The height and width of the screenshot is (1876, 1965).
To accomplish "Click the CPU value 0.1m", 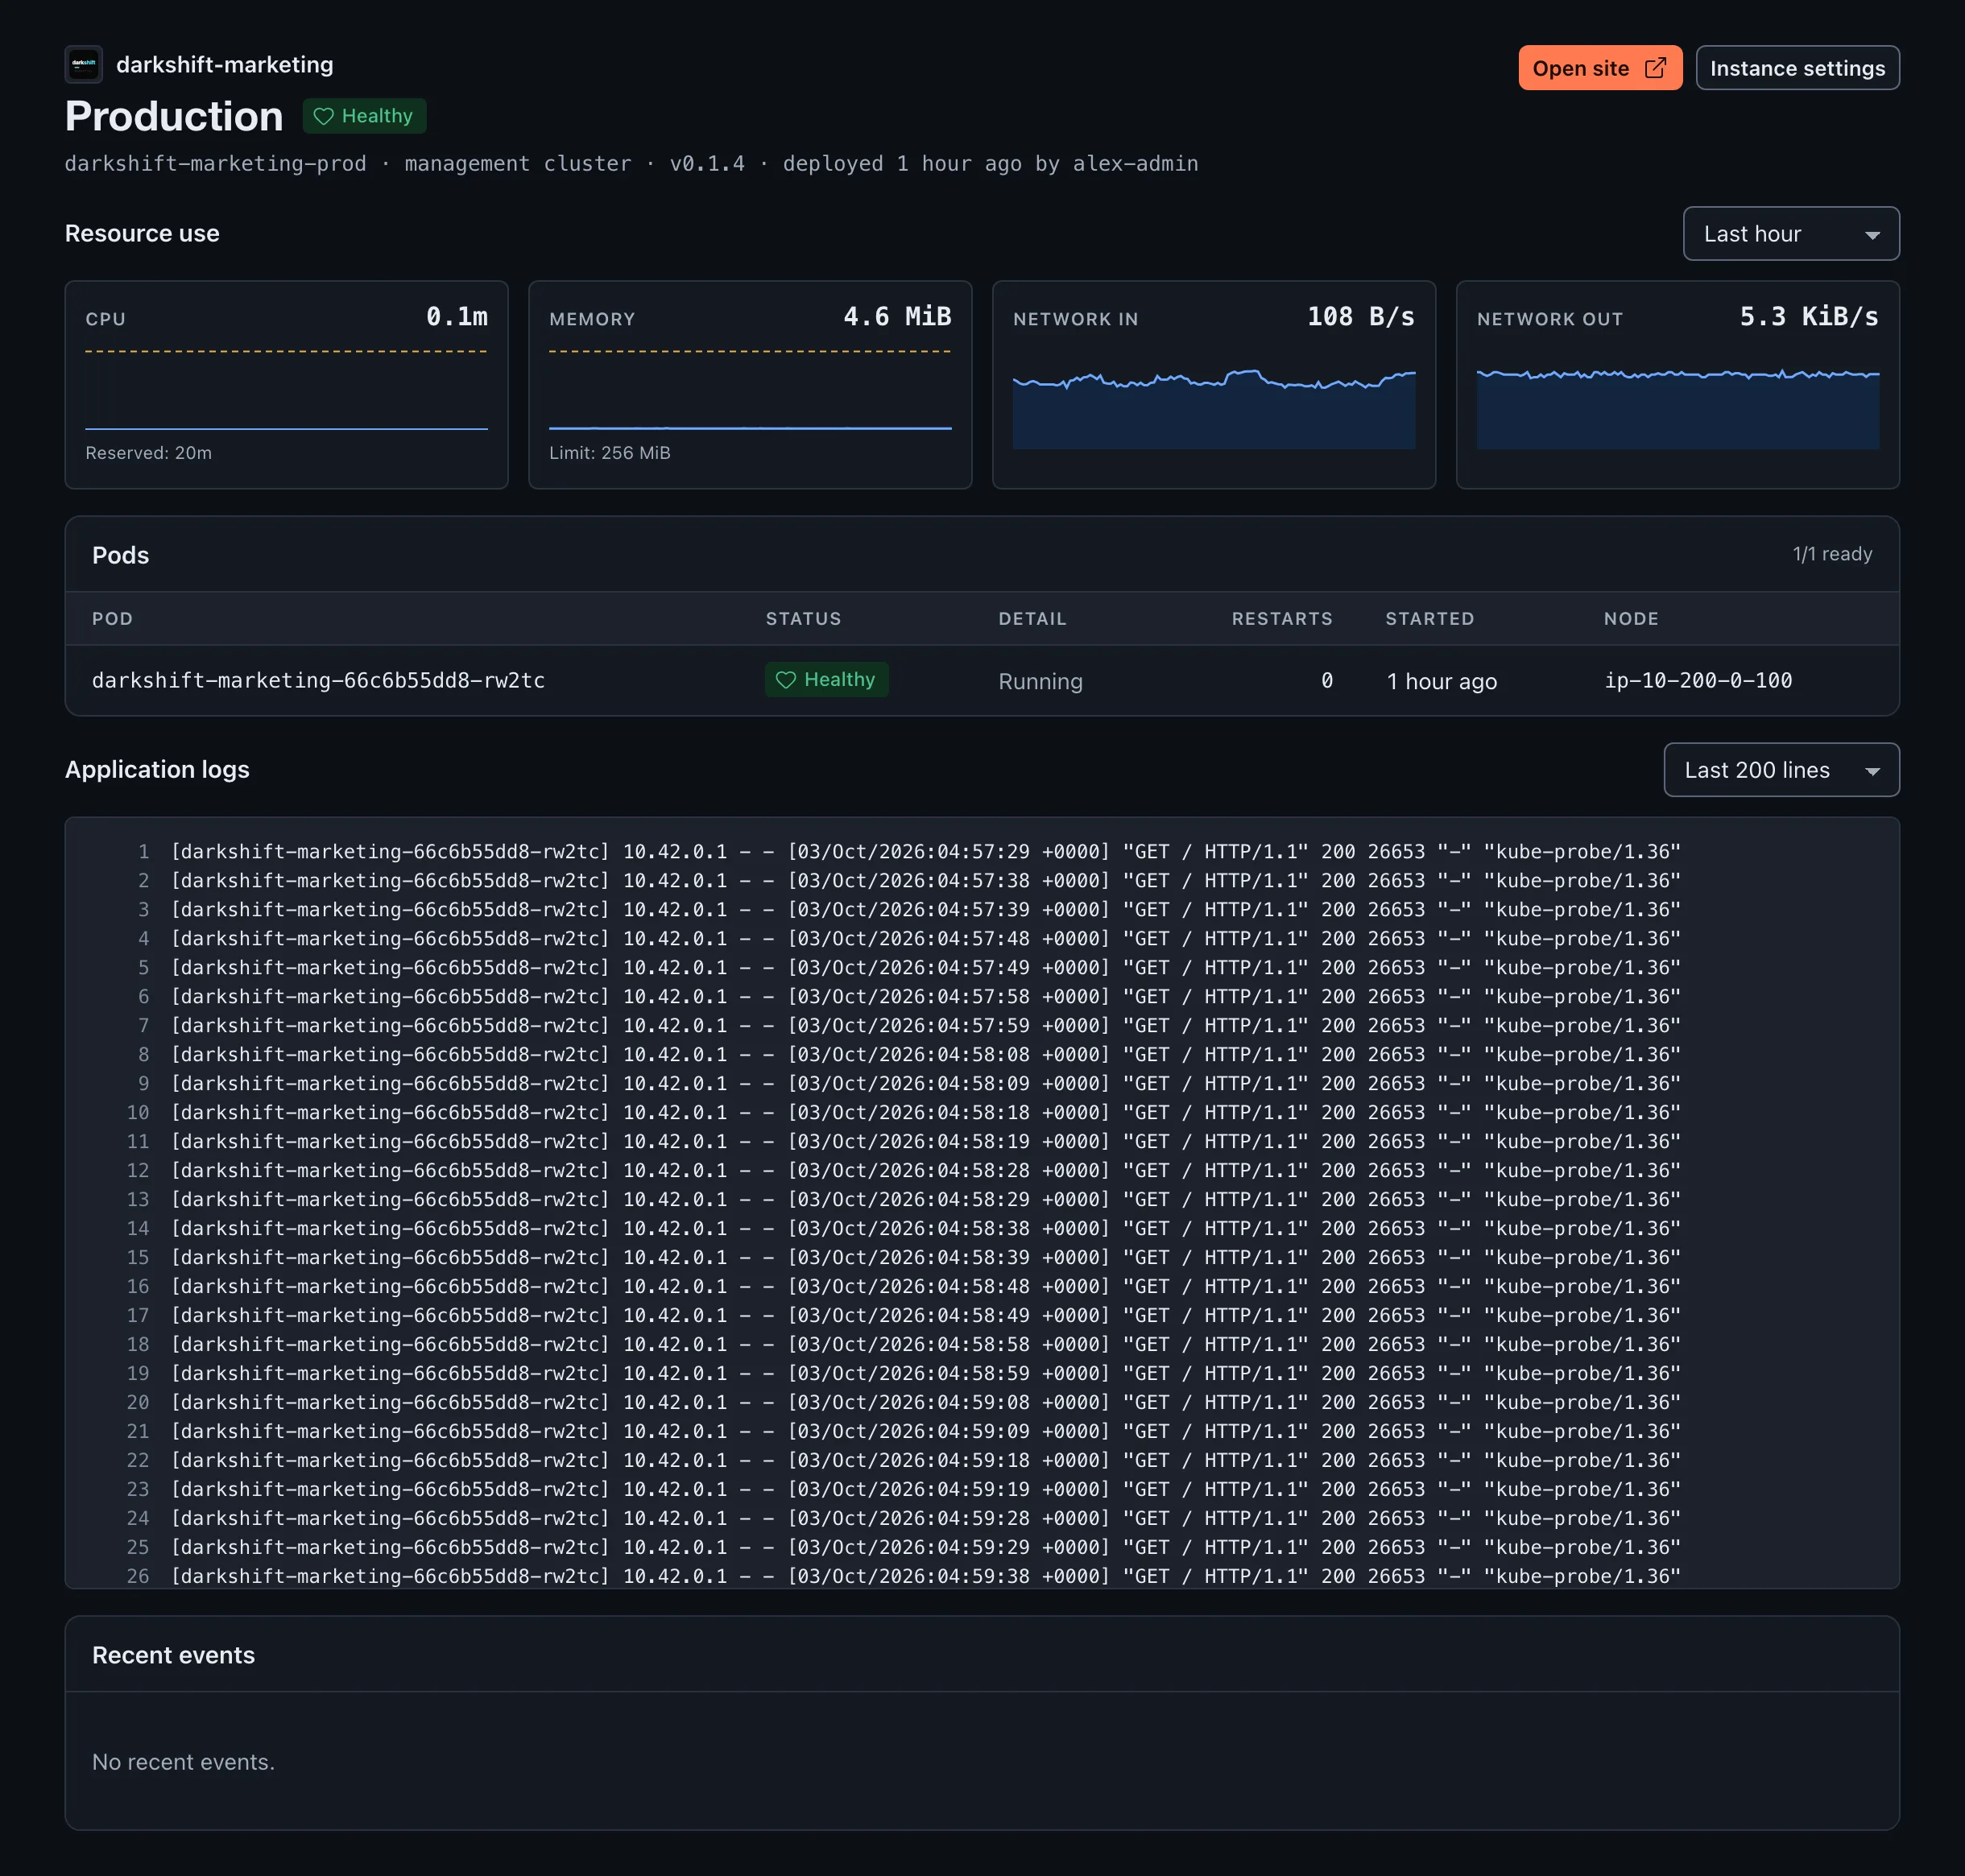I will click(456, 317).
